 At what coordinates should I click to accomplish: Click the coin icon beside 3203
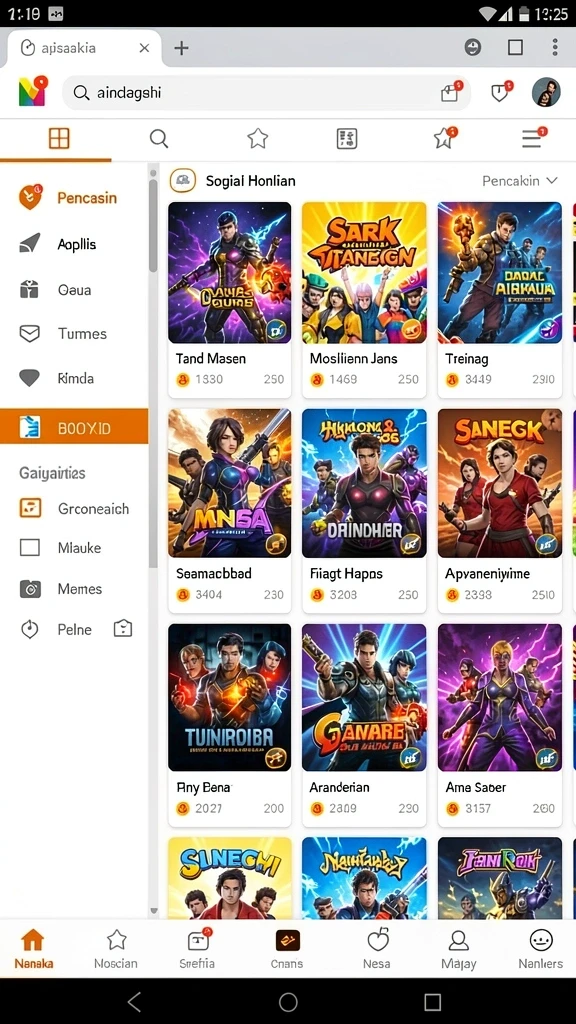[317, 595]
